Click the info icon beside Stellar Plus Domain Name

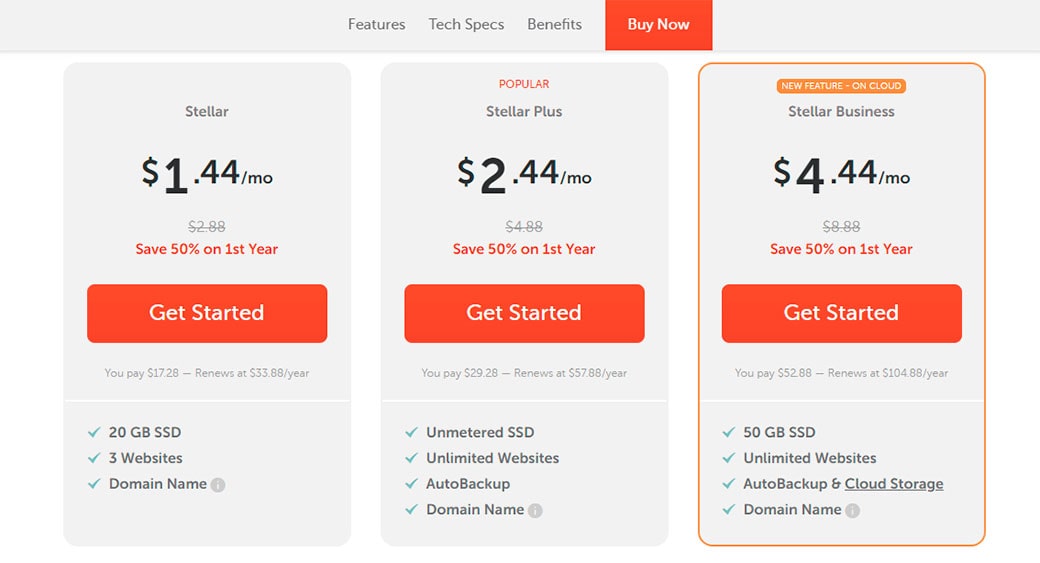coord(535,511)
